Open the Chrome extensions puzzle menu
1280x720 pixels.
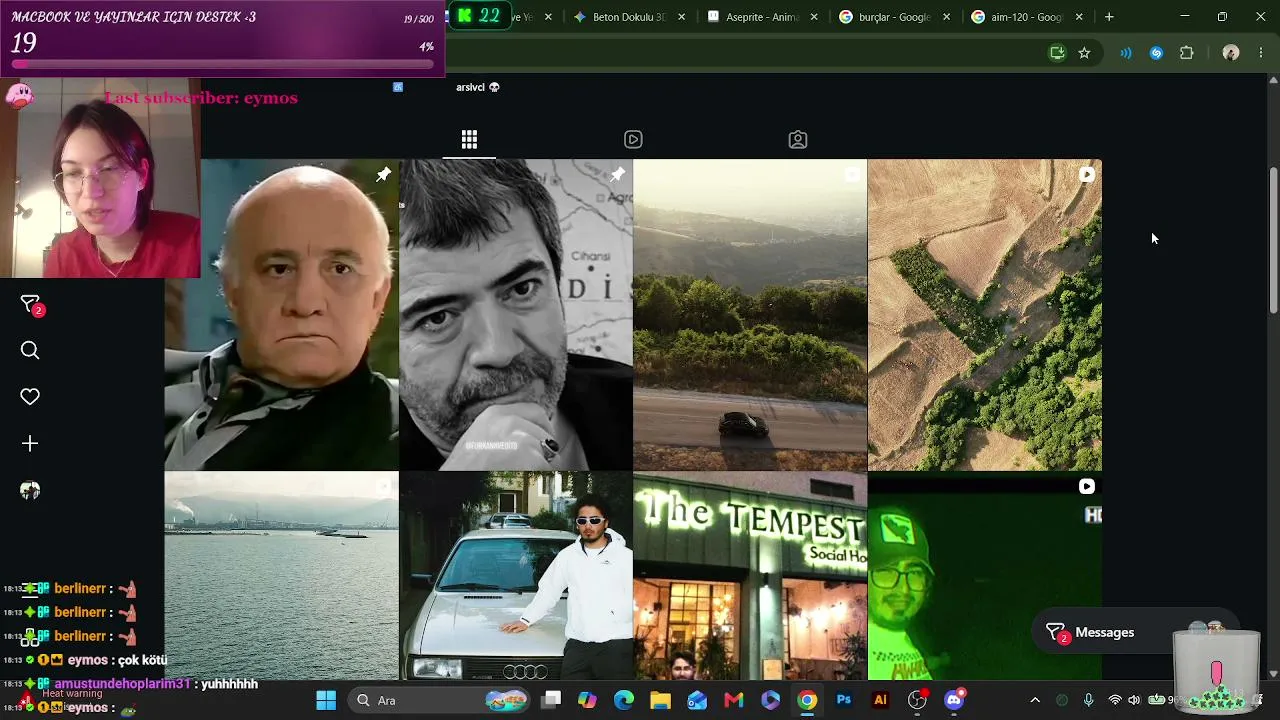[1187, 53]
